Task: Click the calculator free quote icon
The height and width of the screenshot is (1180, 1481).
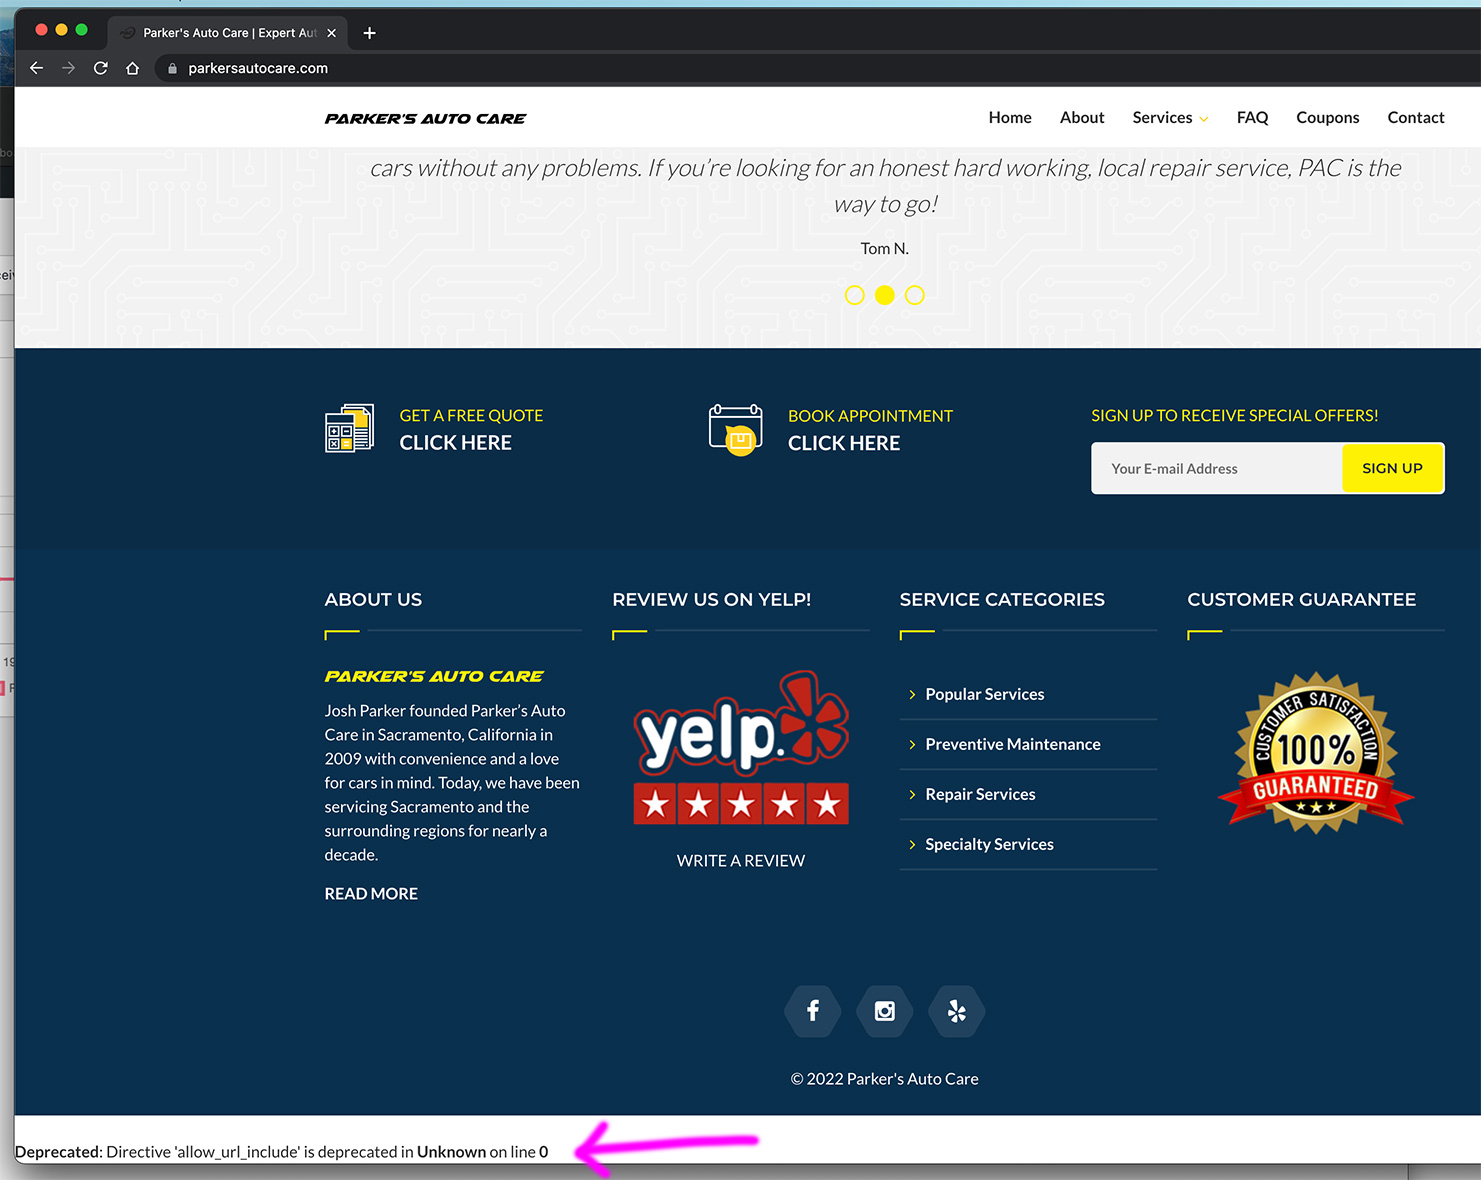Action: pyautogui.click(x=350, y=428)
